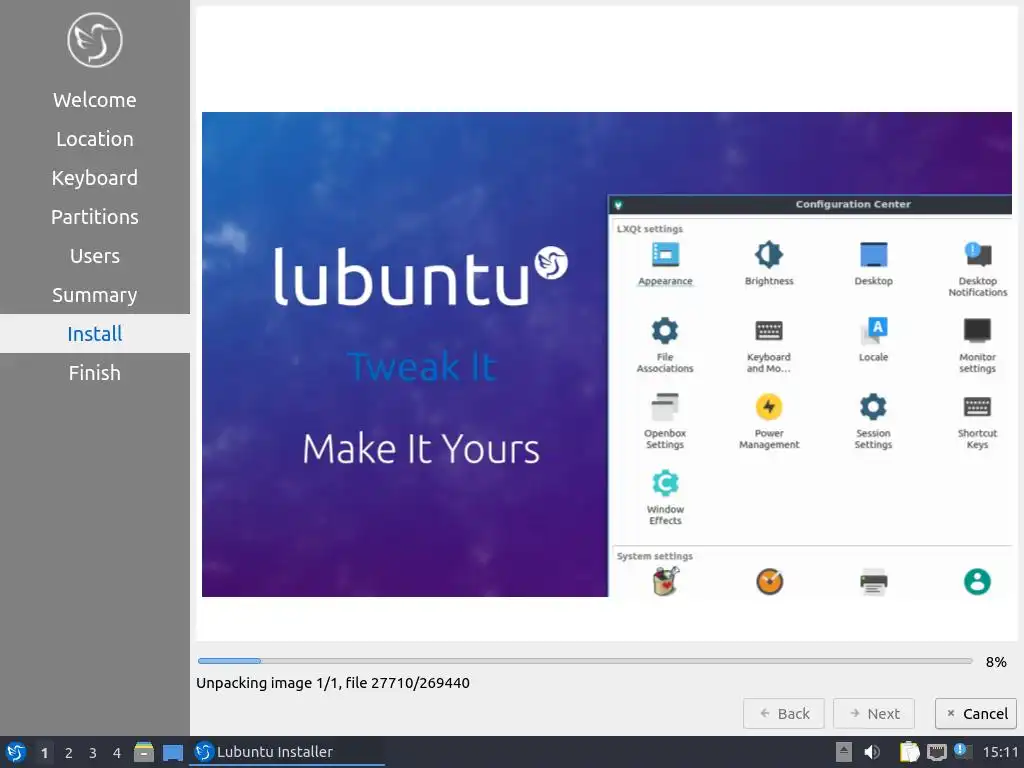Click the Desktop icon in slideshow image

[x=873, y=254]
